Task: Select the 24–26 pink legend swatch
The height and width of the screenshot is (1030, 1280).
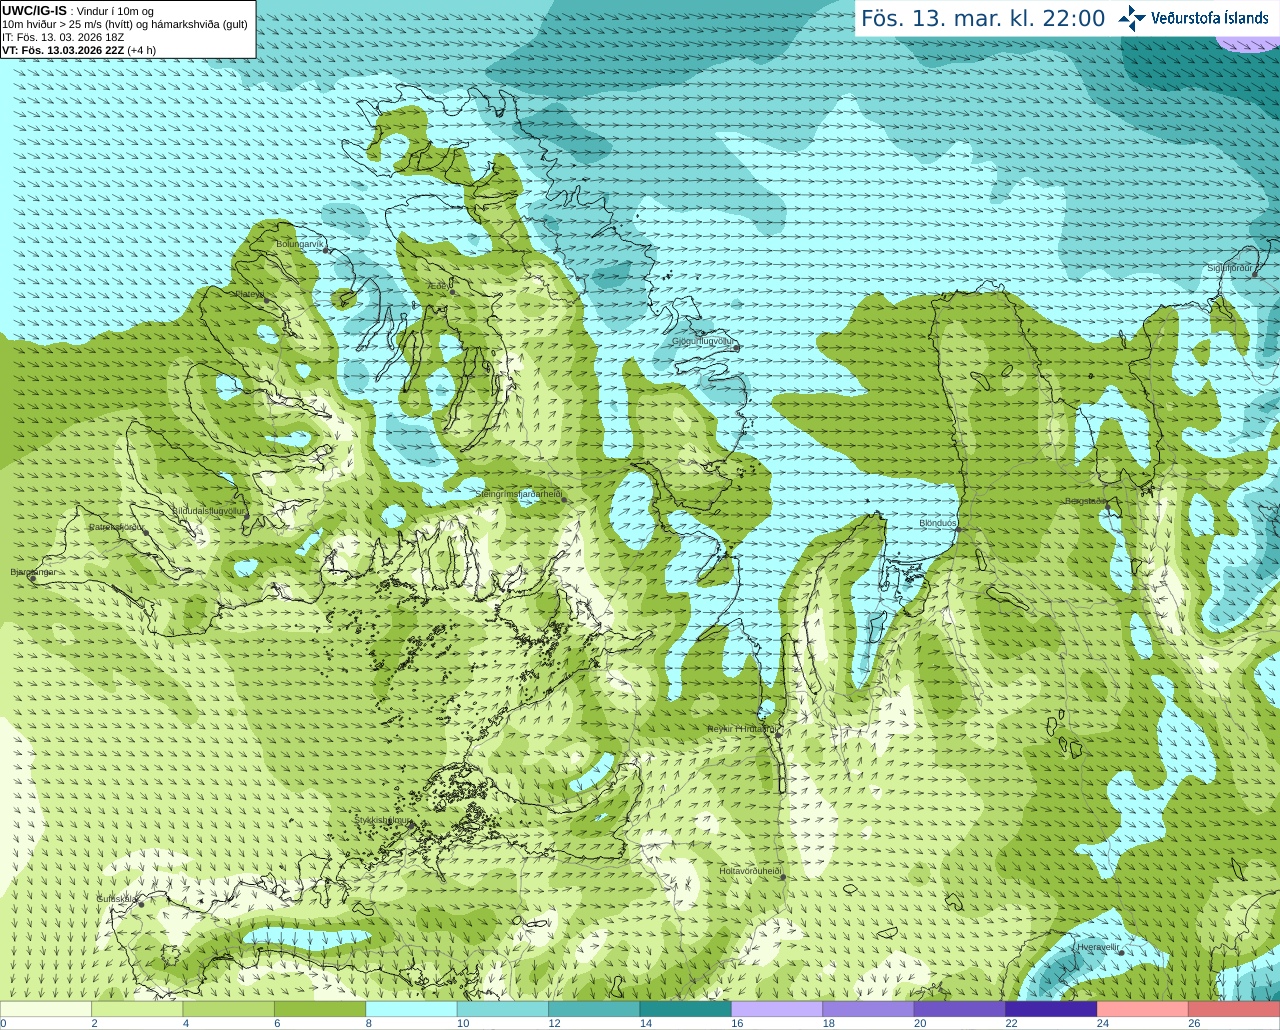Action: point(1143,1009)
